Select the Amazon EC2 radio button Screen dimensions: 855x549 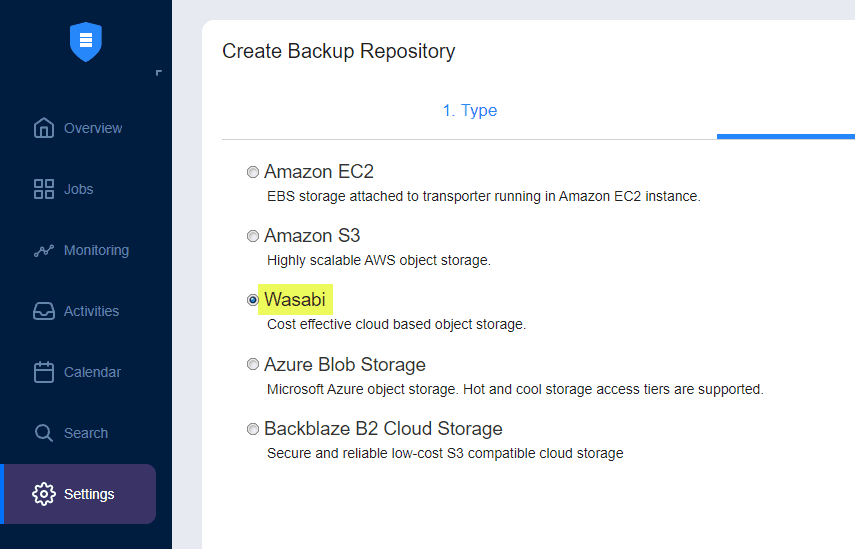pos(253,172)
